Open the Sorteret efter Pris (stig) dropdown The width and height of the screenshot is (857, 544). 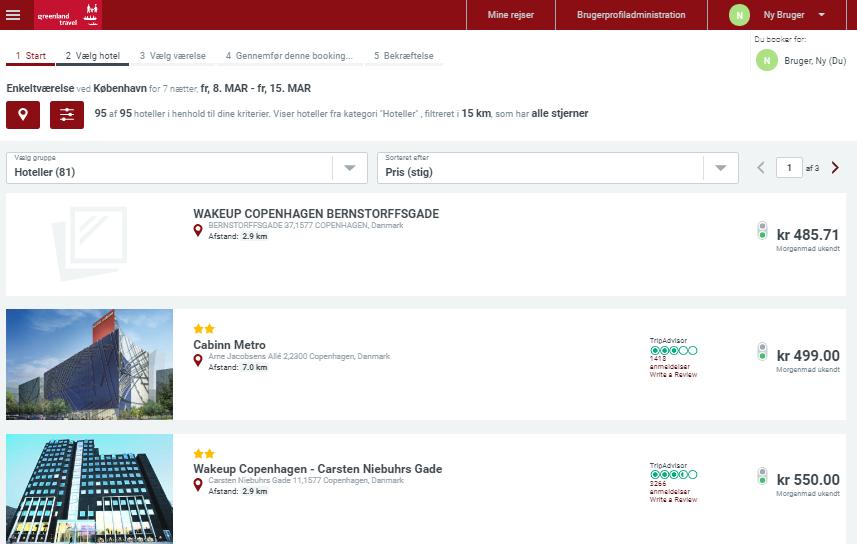(557, 168)
